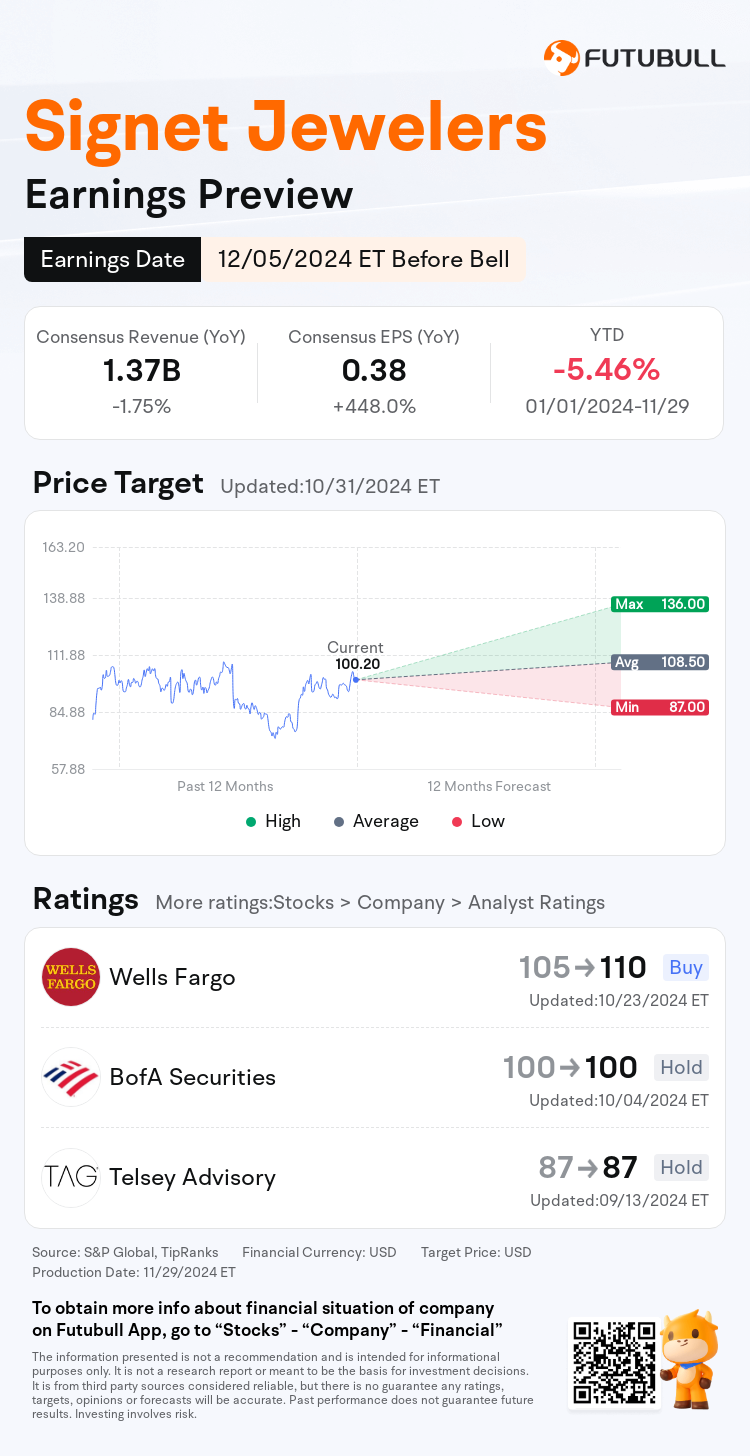Click the red Low legend dot
This screenshot has height=1456, width=750.
click(456, 821)
